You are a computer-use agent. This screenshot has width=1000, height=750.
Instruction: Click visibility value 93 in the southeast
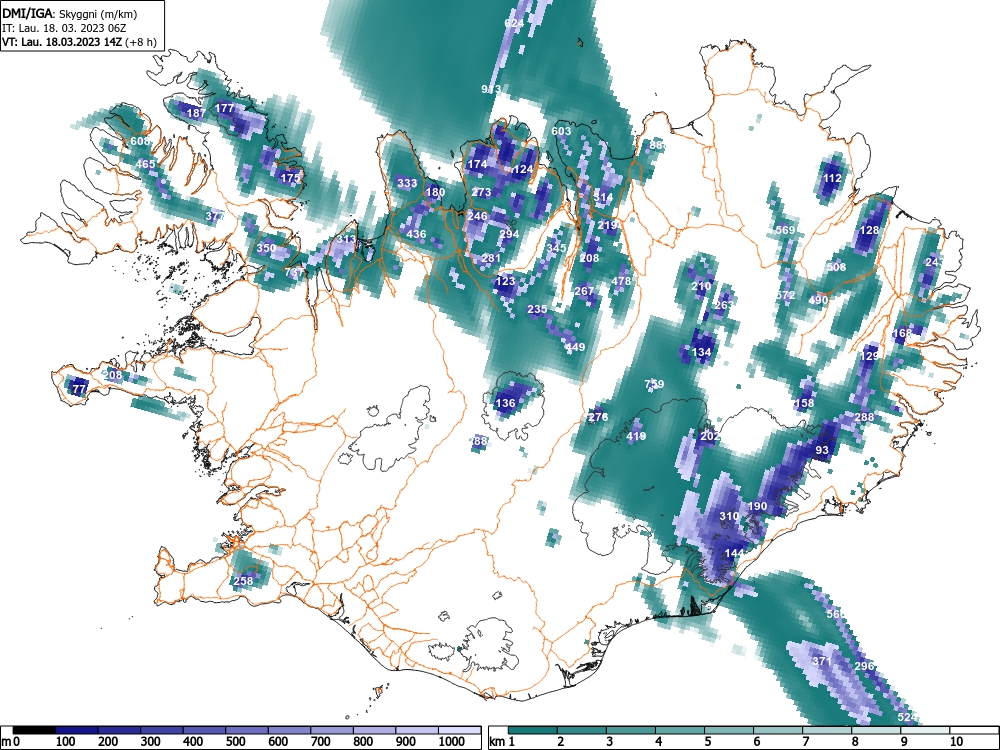[x=822, y=450]
